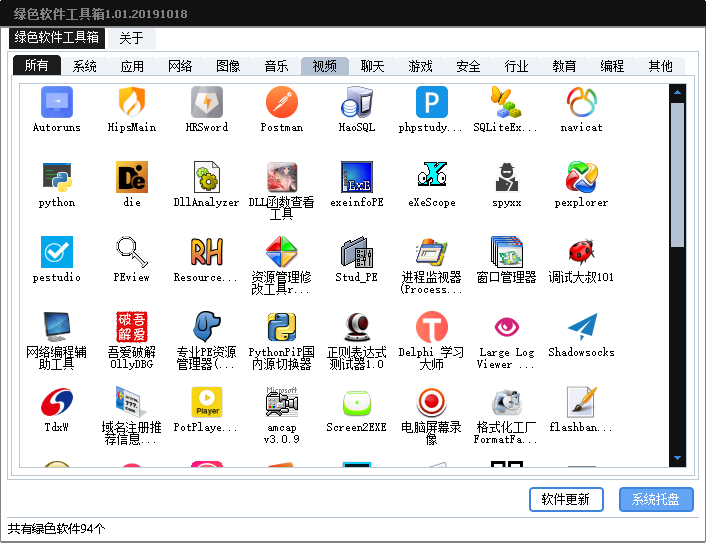The width and height of the screenshot is (706, 543).
Task: Open the 窗口管理器 icon
Action: pos(507,252)
